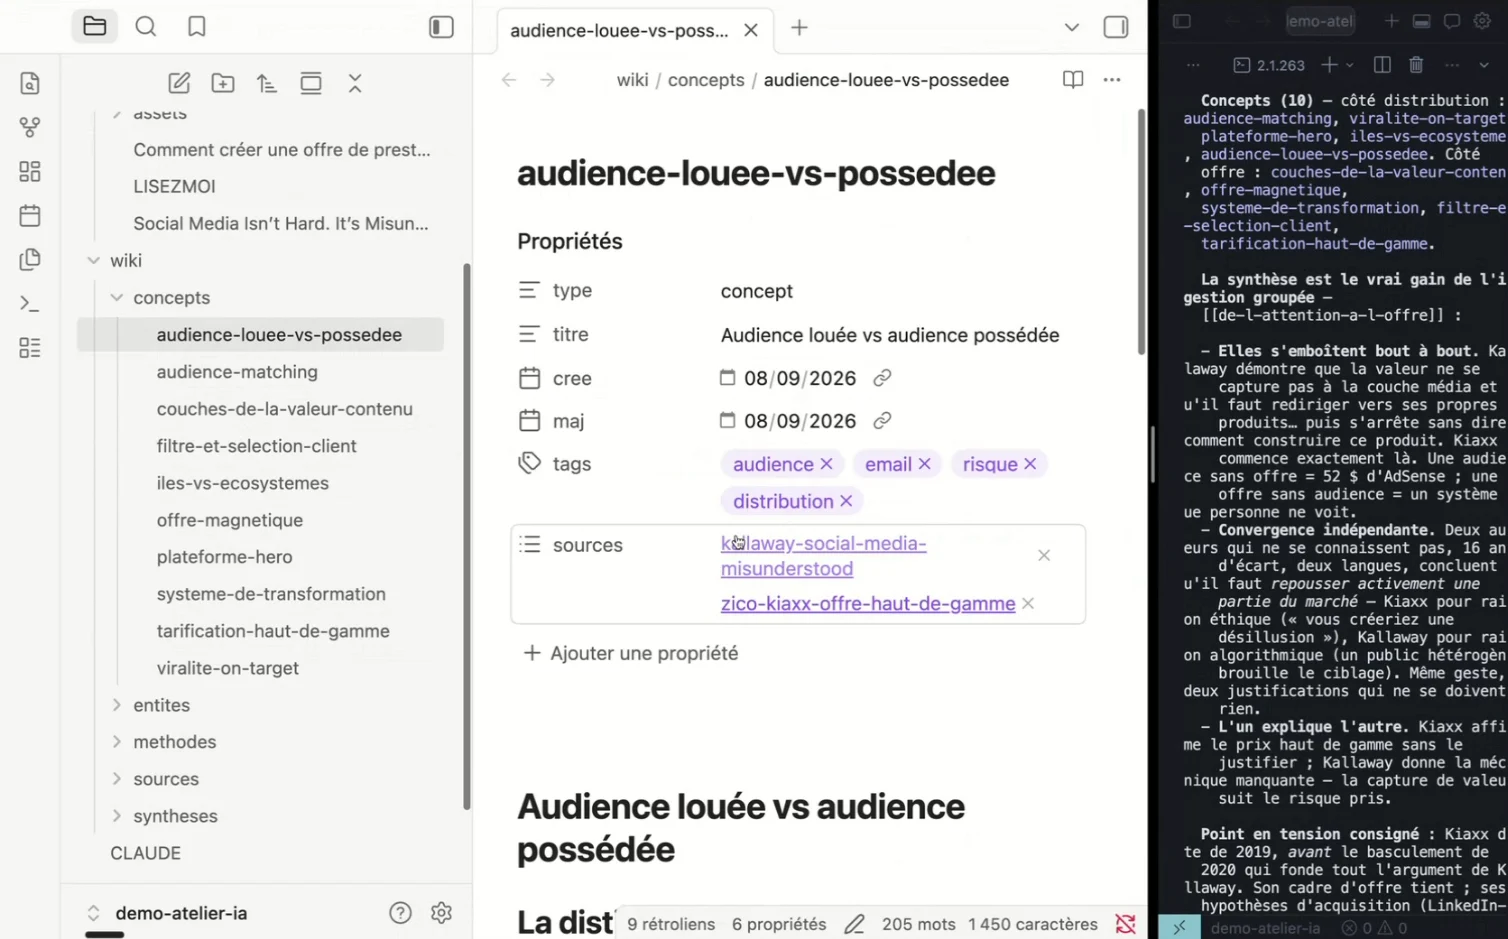Open the command palette ribbon icon
The image size is (1508, 939).
point(30,303)
